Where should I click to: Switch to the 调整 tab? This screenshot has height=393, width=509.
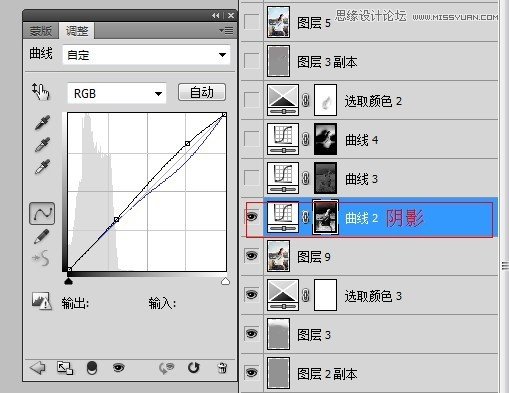tap(77, 31)
